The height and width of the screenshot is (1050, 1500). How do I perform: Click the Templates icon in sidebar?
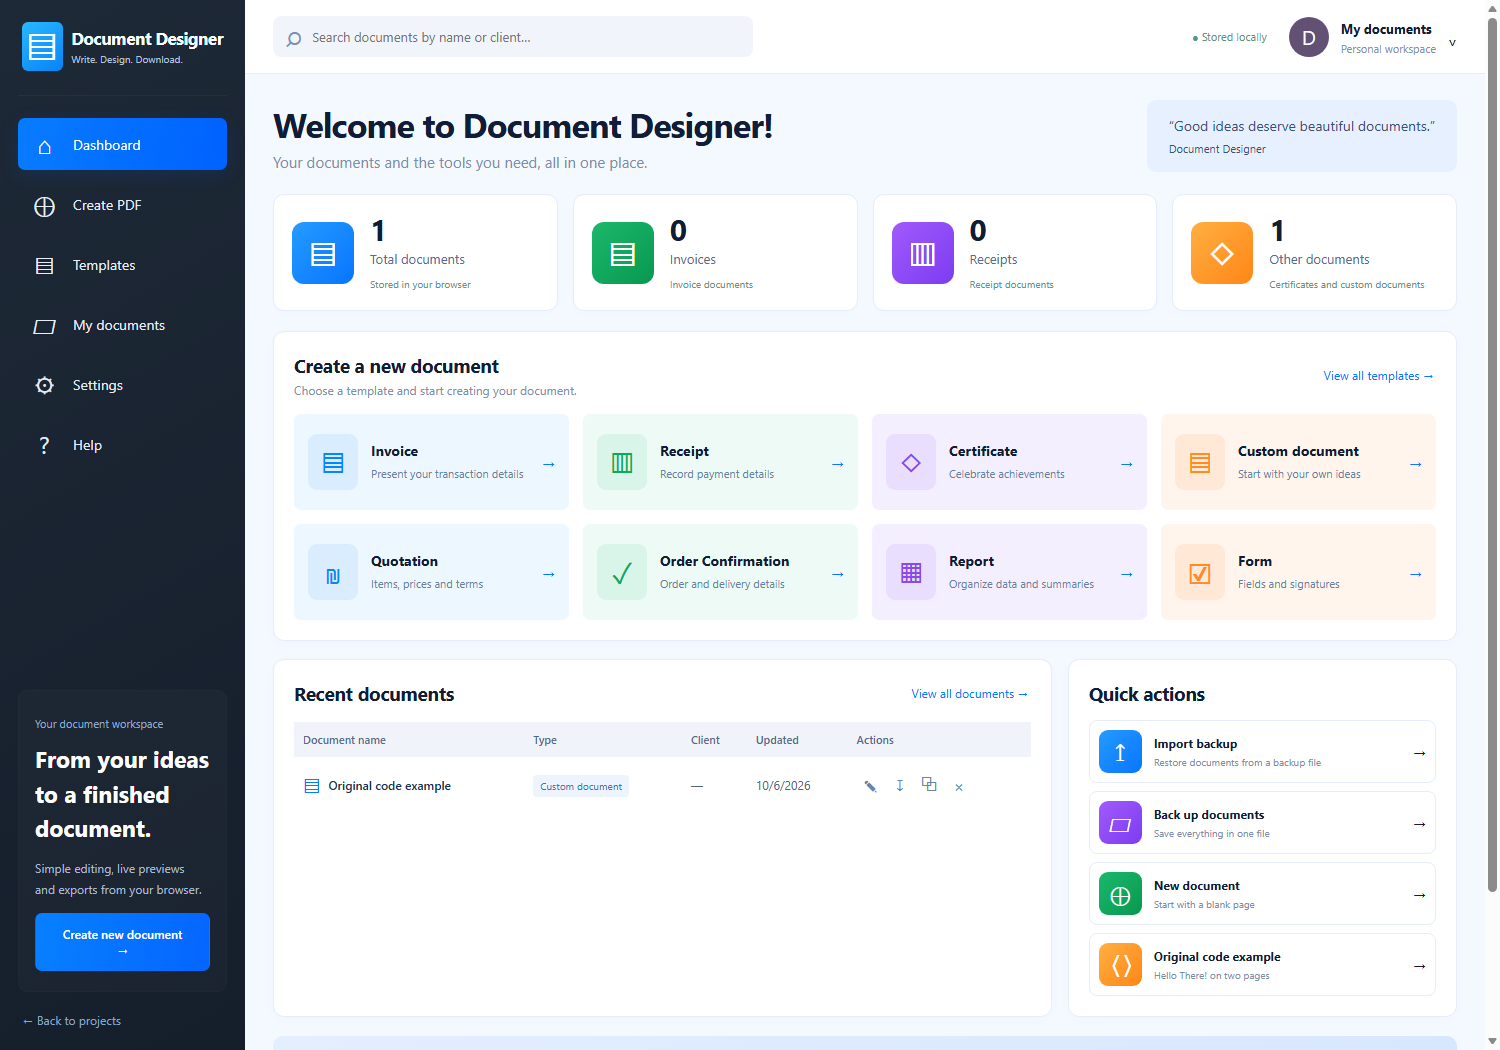(44, 266)
